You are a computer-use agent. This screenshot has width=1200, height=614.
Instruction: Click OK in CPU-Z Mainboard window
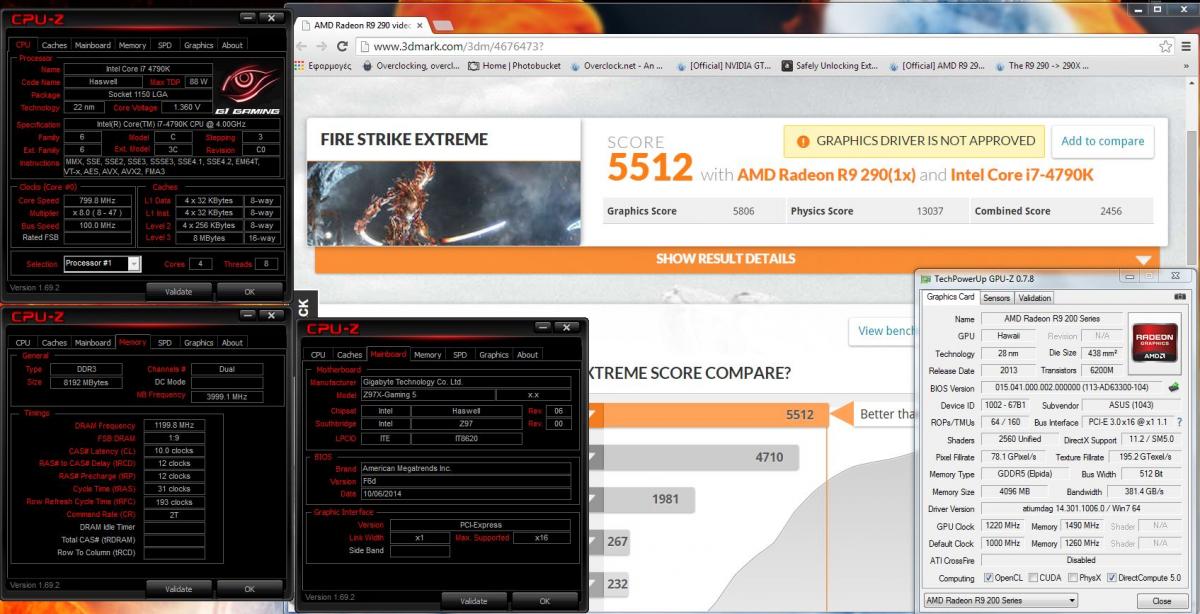pos(544,601)
